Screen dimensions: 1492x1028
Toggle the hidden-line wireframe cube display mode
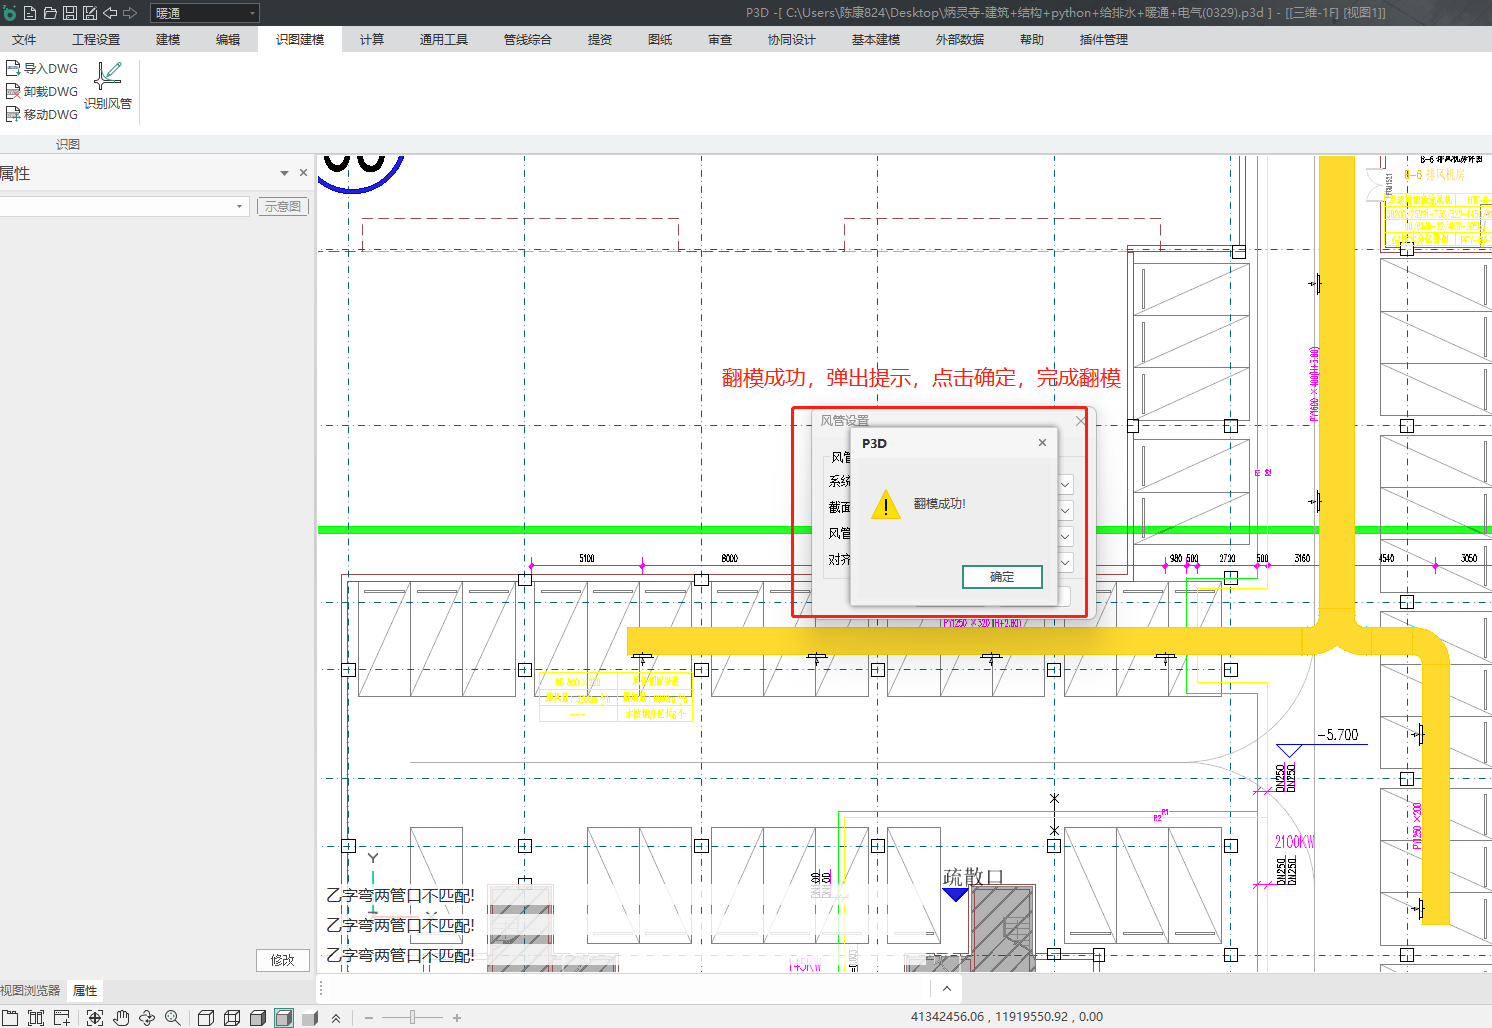click(x=232, y=1018)
